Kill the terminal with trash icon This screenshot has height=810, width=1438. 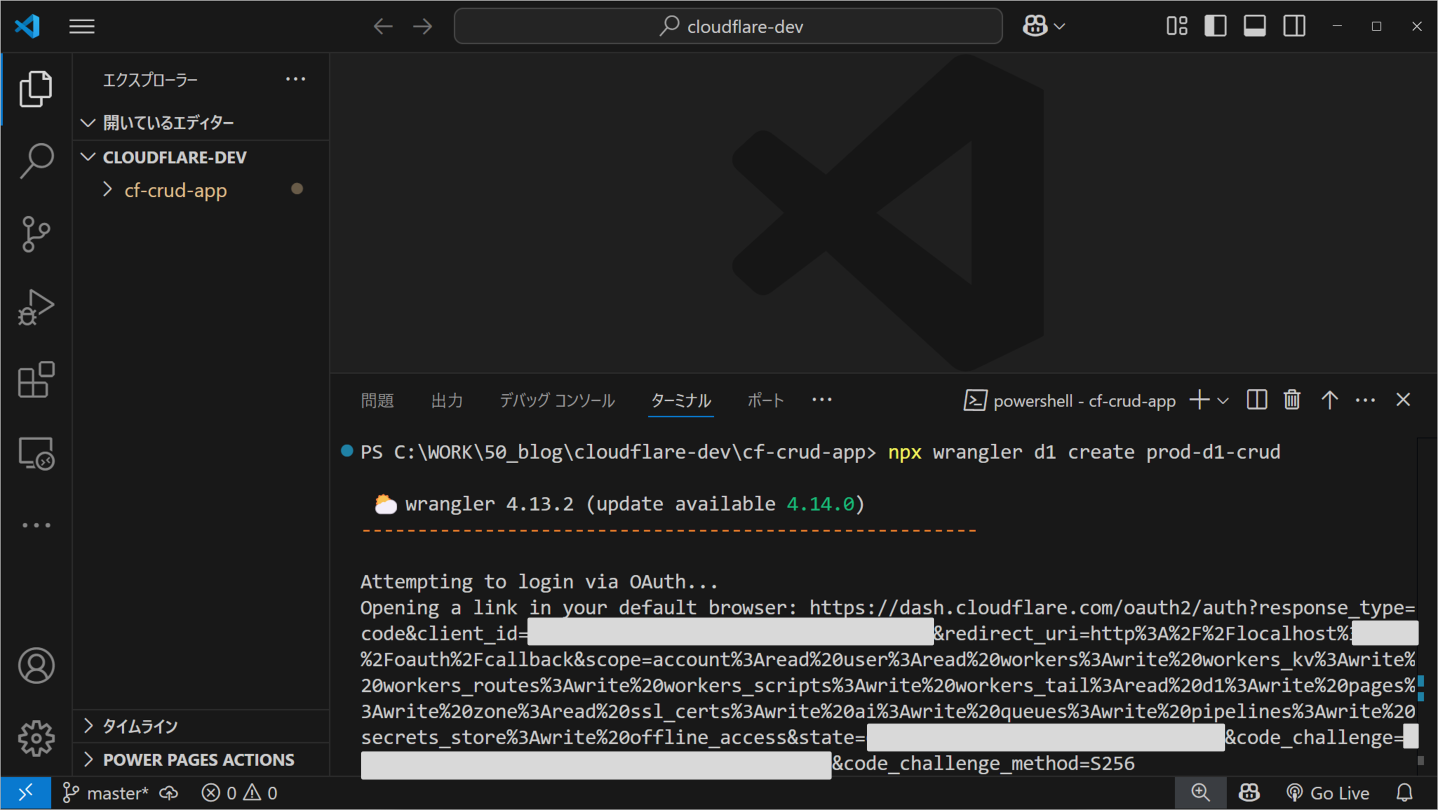pyautogui.click(x=1292, y=400)
